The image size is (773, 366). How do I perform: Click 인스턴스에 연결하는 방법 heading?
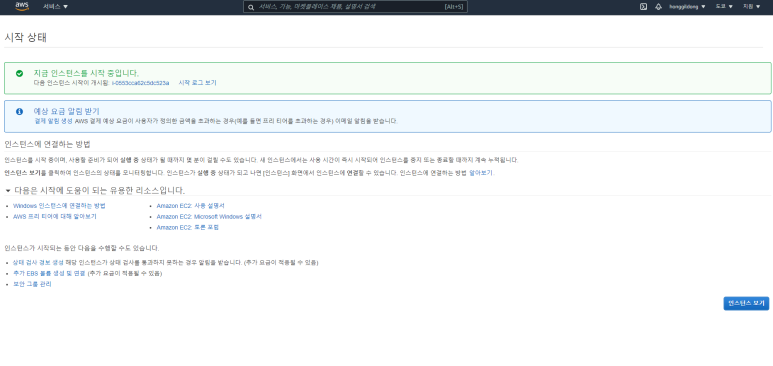click(47, 144)
